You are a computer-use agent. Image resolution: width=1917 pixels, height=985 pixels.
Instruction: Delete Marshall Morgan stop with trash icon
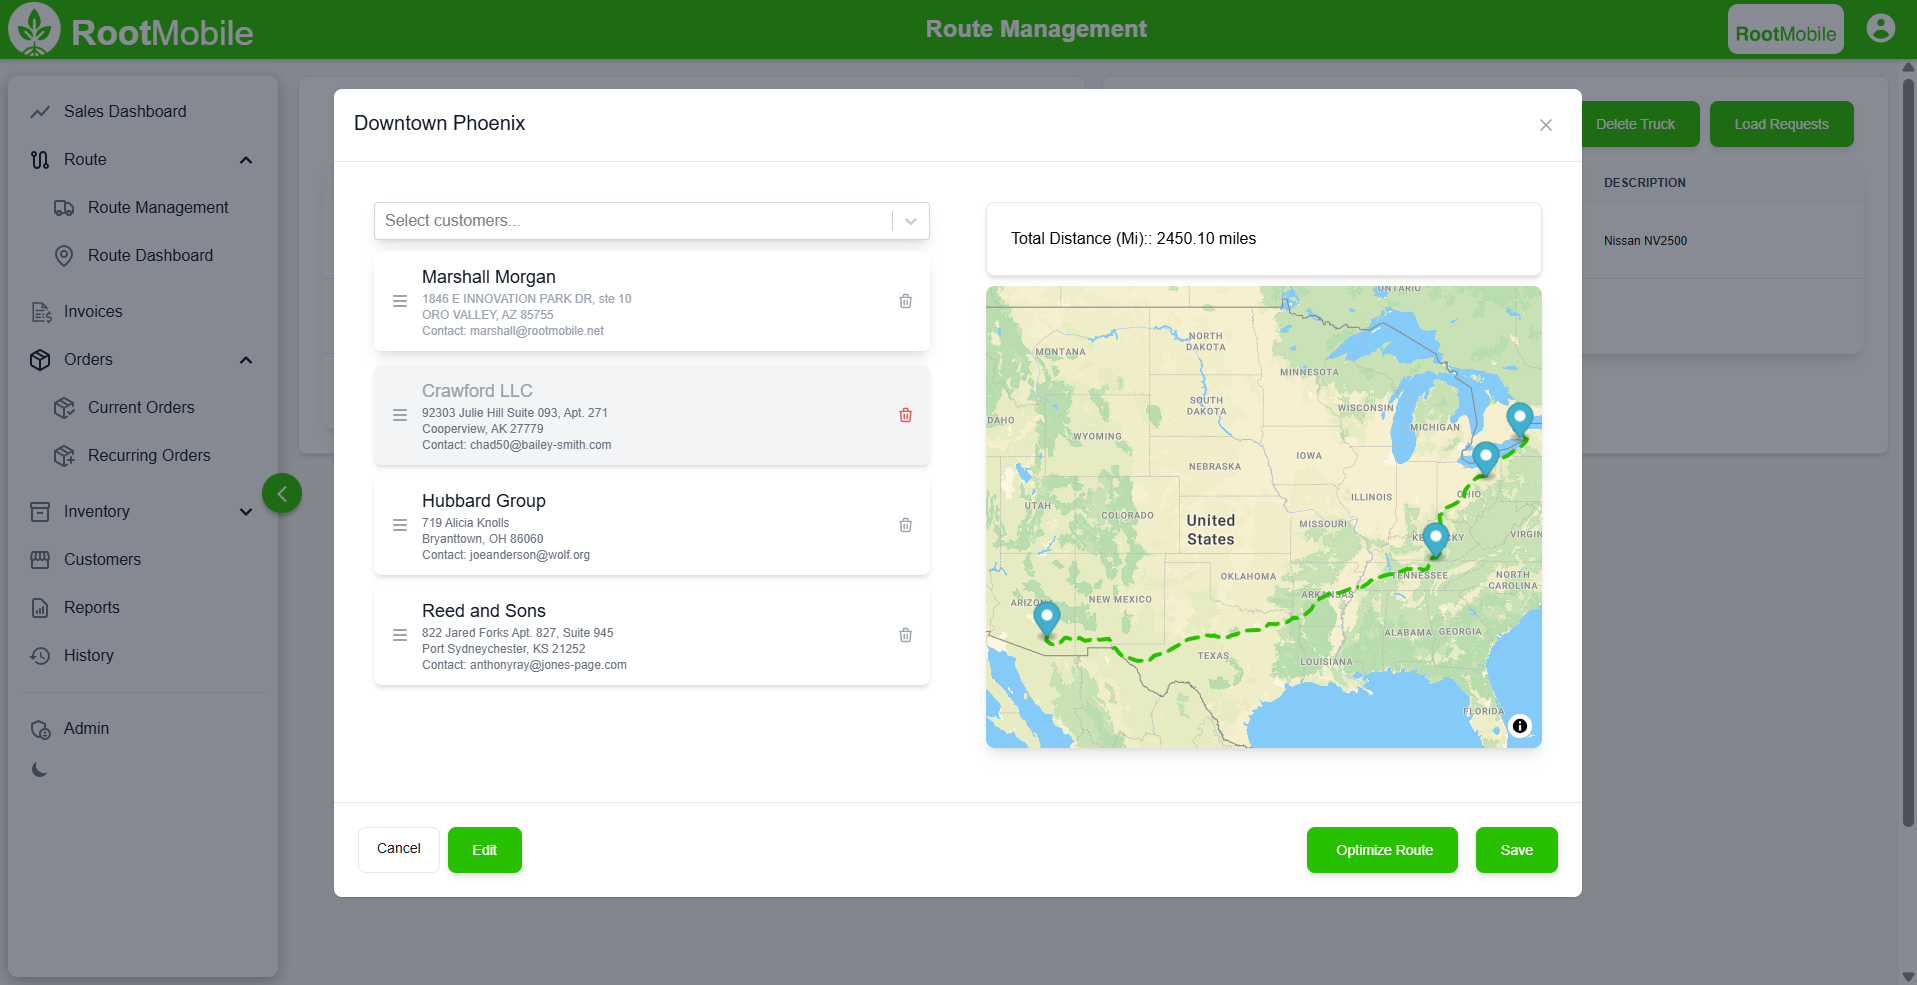tap(905, 301)
